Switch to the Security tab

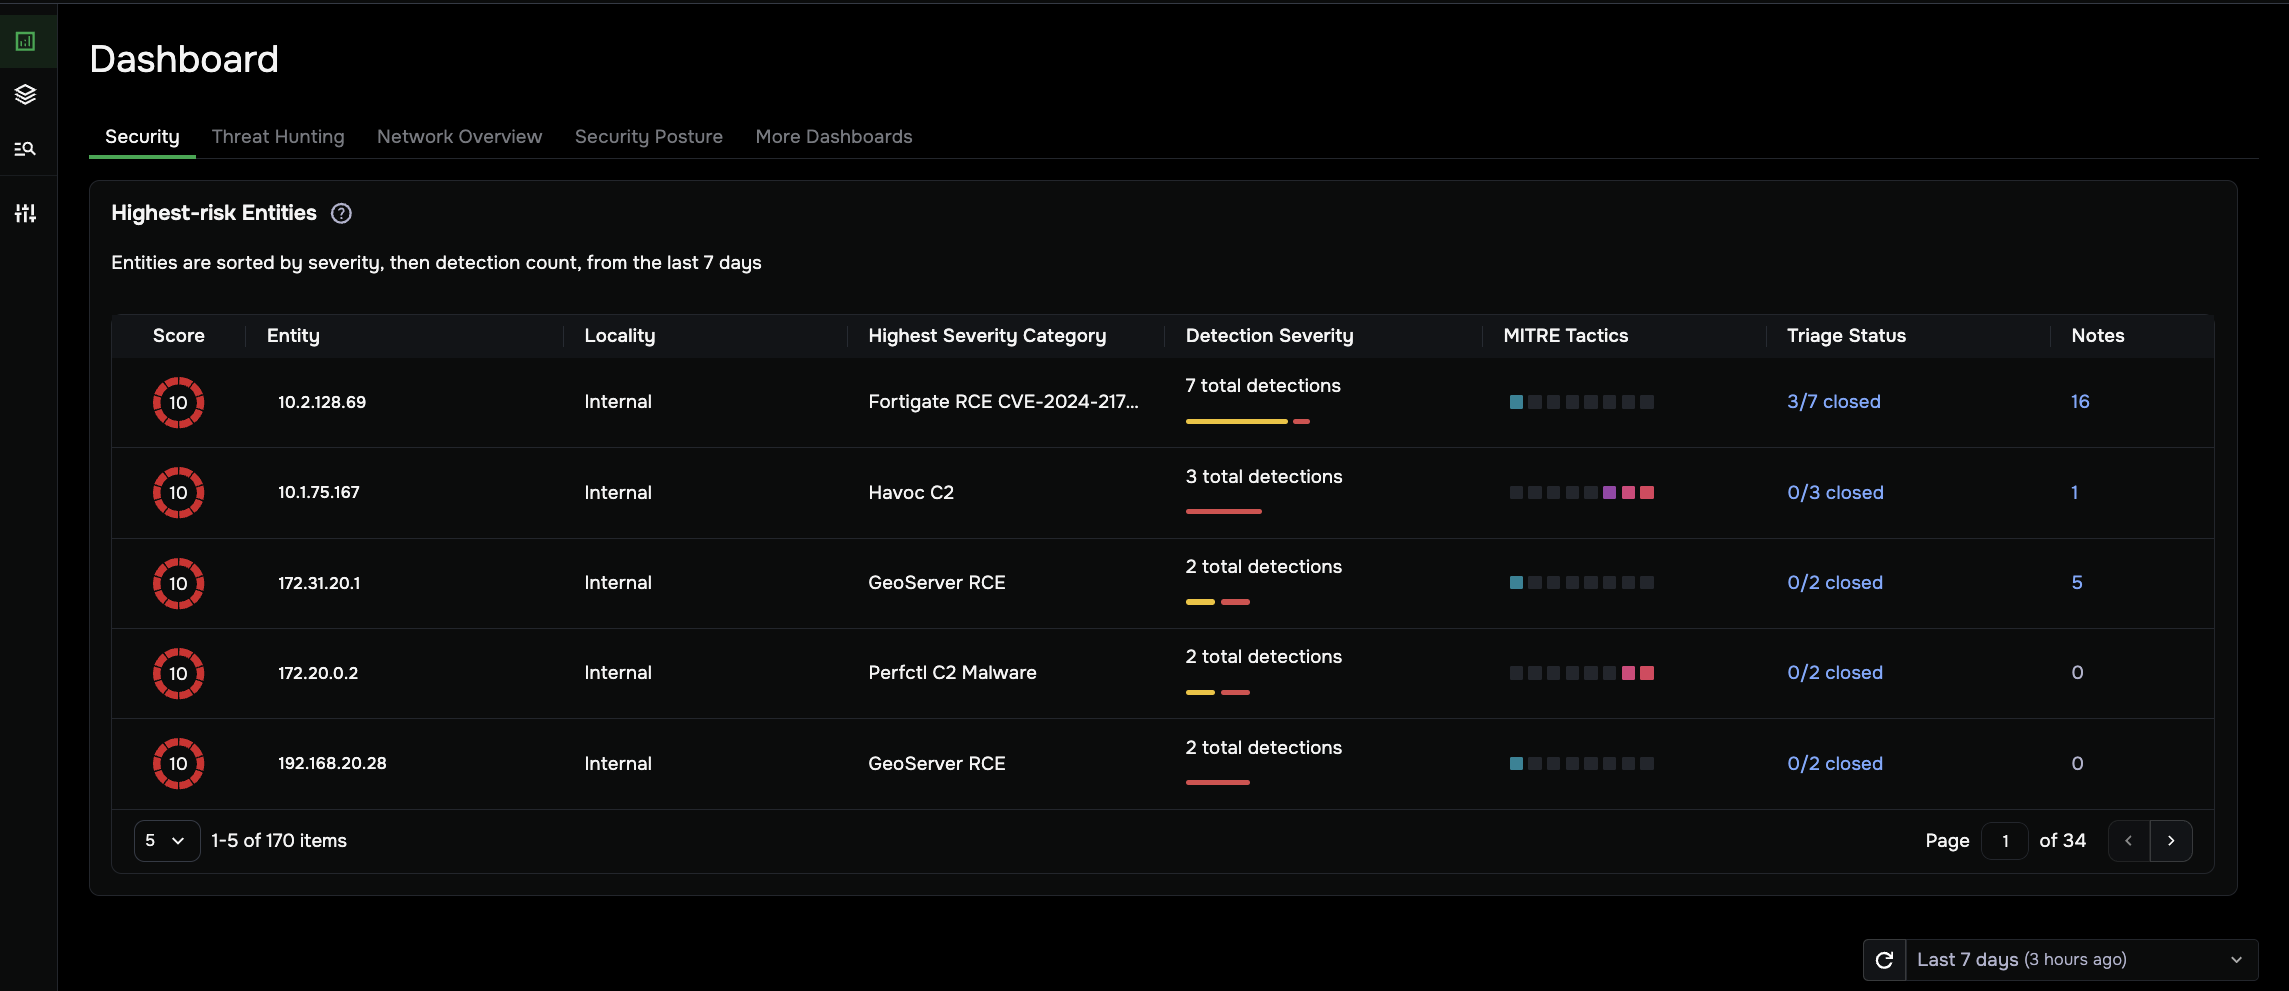[142, 136]
